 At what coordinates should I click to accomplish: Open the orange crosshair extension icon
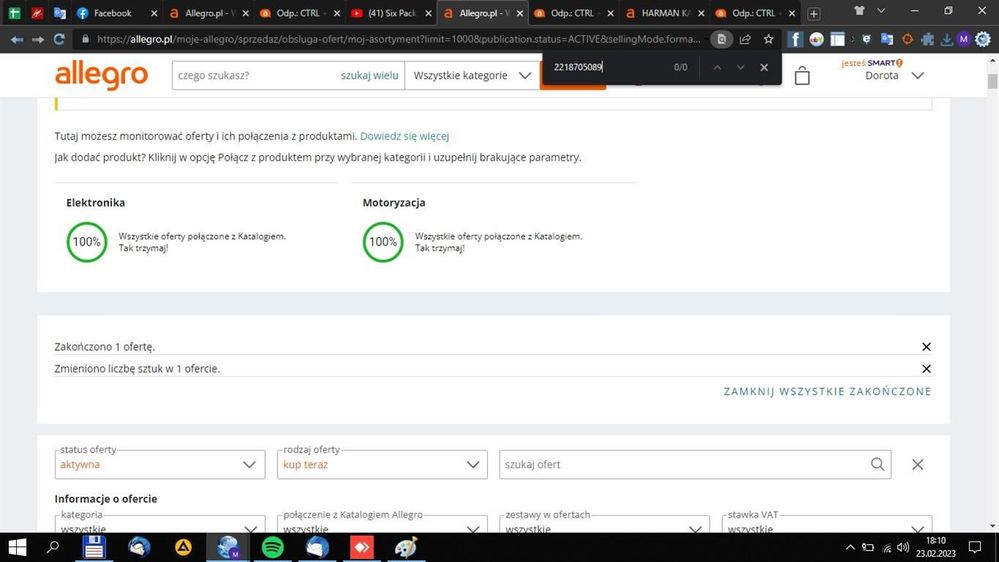click(907, 40)
